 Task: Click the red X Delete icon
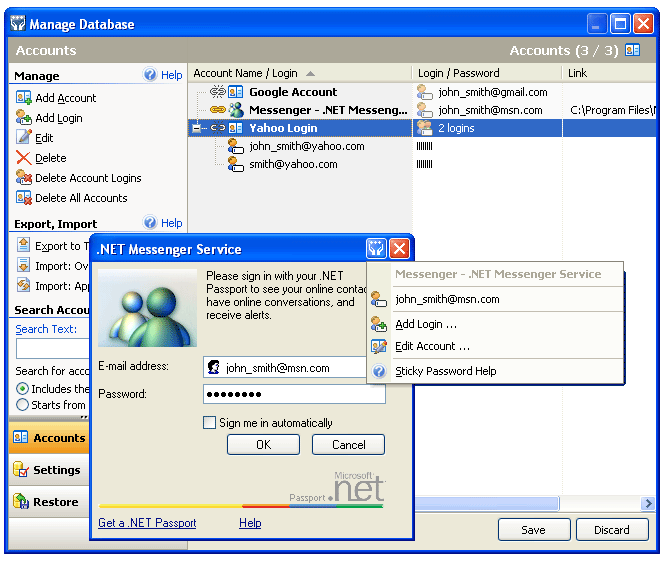[x=23, y=158]
